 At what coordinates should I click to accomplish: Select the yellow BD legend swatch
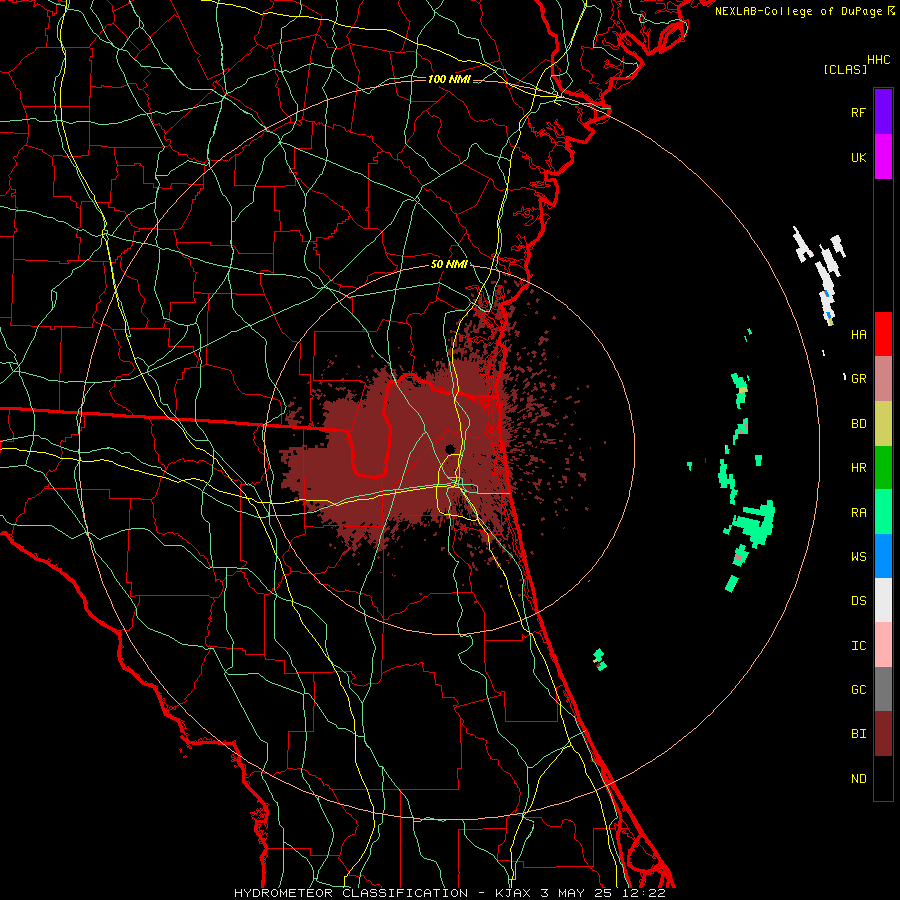883,423
